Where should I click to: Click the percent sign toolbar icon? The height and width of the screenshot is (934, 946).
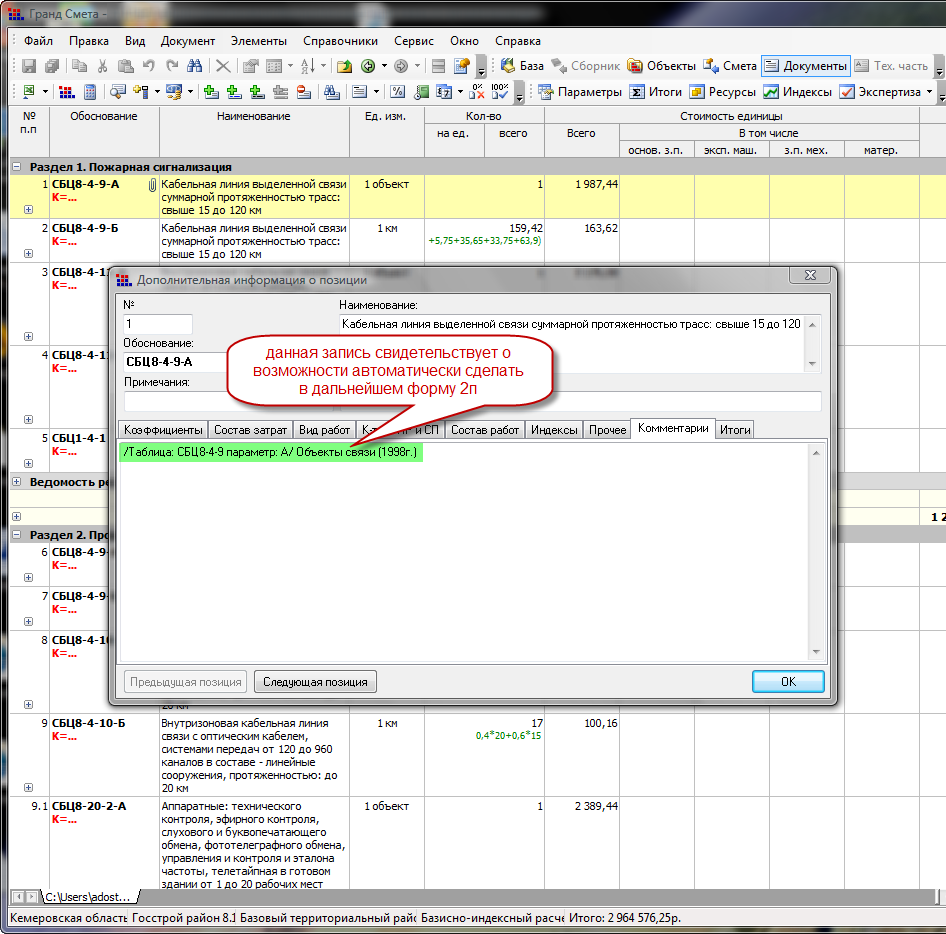(397, 92)
